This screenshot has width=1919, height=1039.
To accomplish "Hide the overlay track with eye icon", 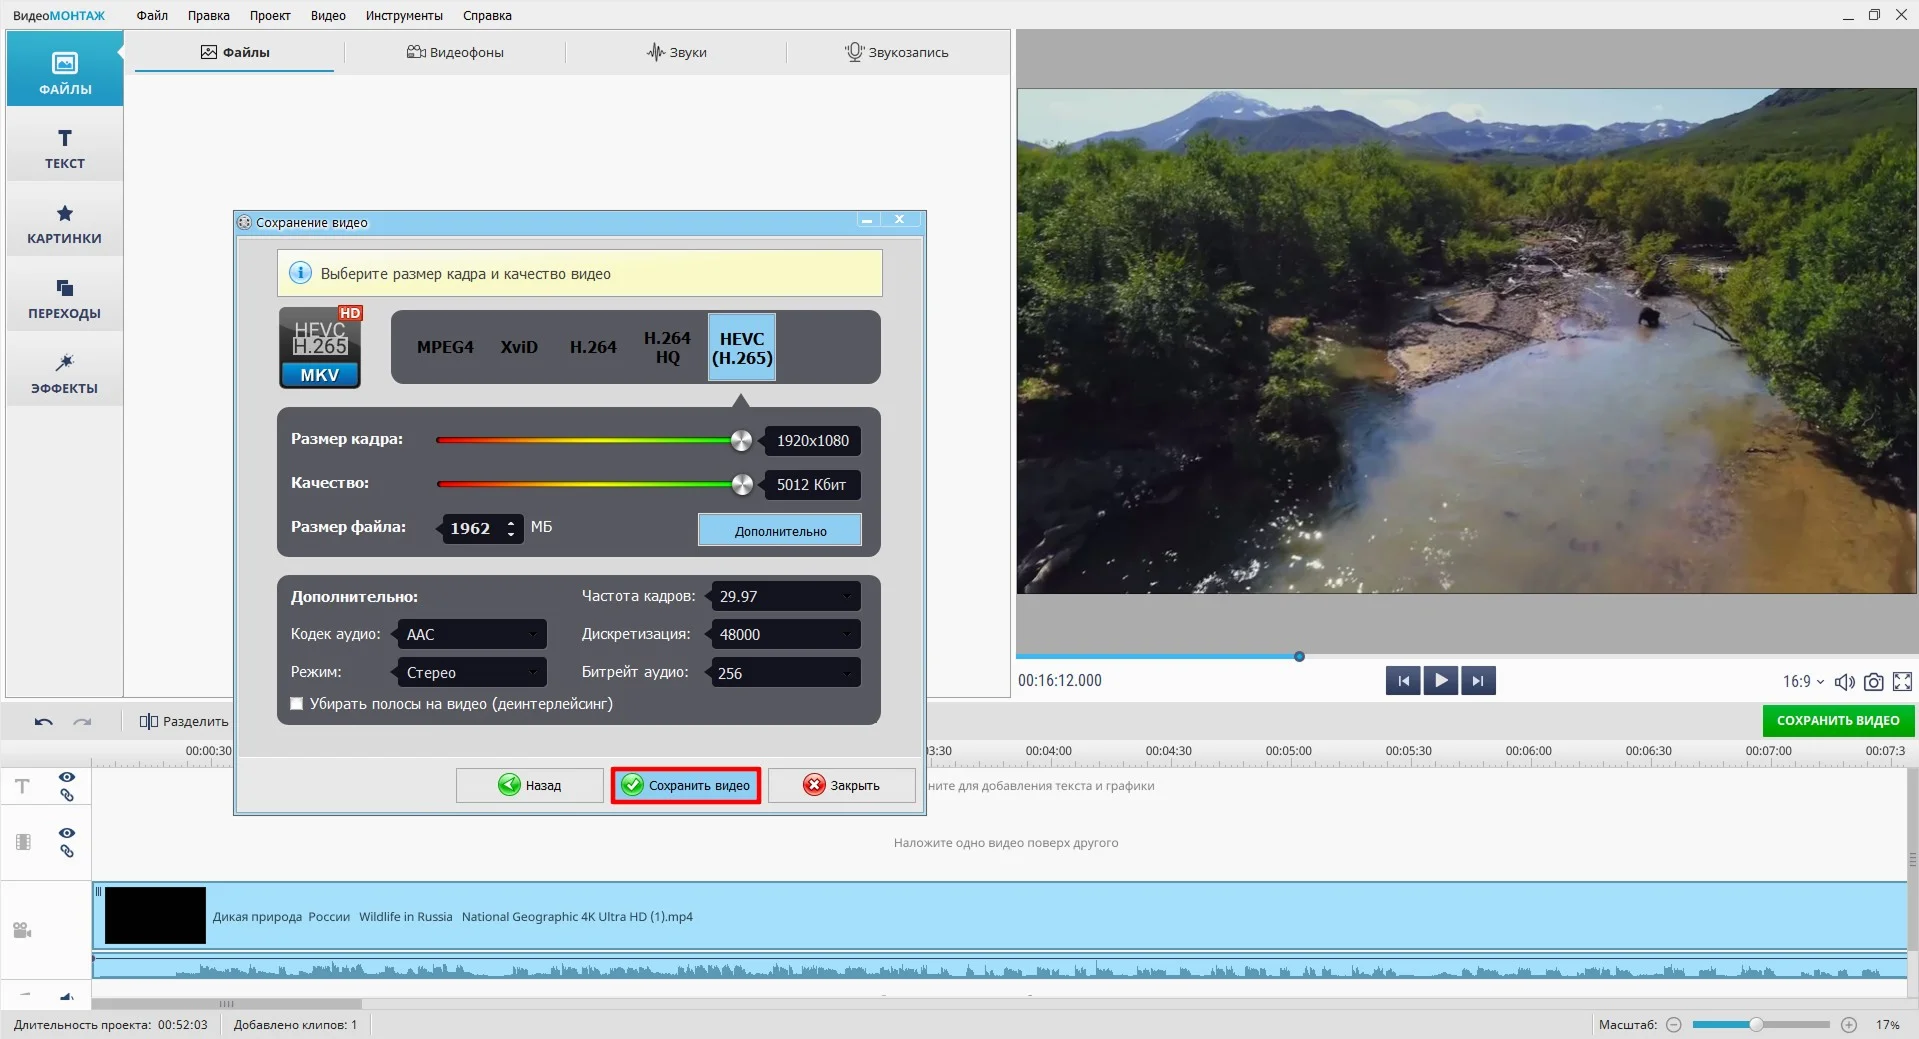I will coord(67,833).
